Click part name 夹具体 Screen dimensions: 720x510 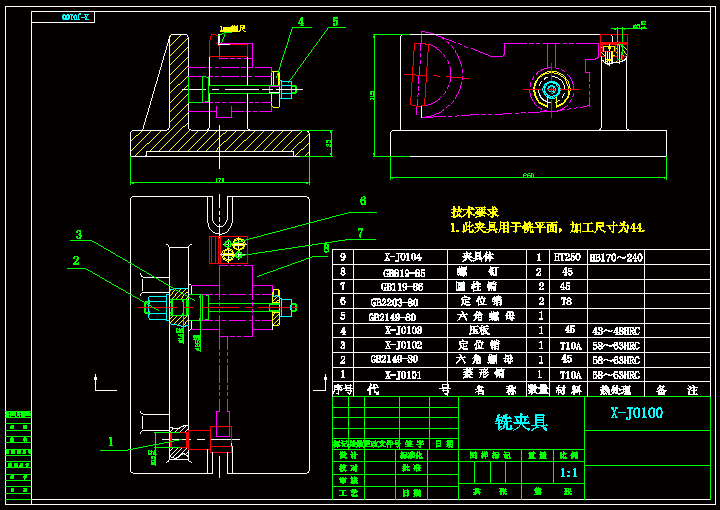[478, 257]
